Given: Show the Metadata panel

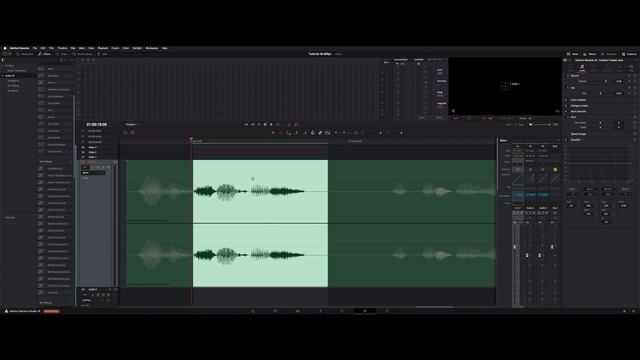Looking at the screenshot, I should (609, 54).
